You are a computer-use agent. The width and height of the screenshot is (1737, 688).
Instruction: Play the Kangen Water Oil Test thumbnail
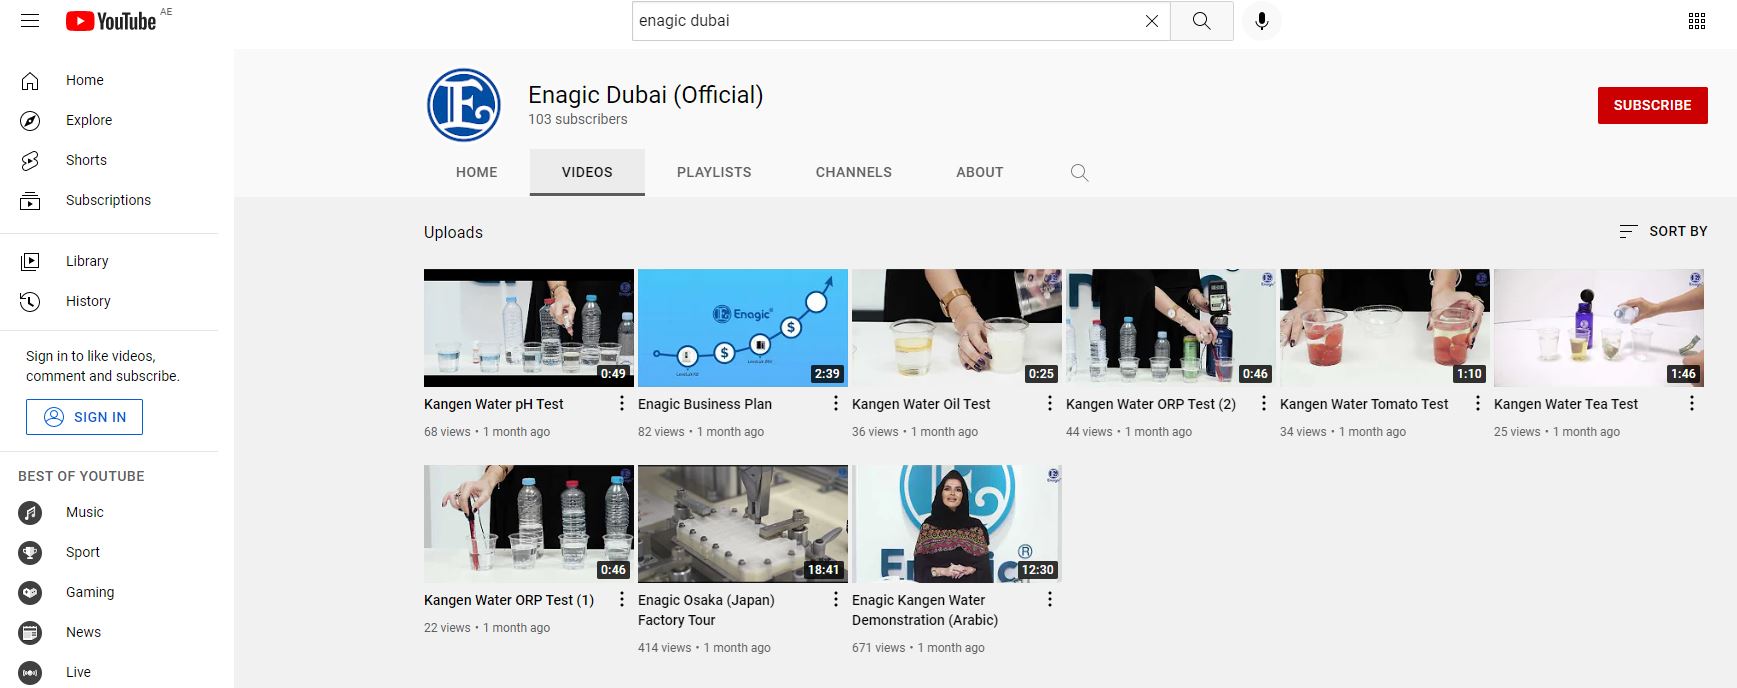tap(957, 328)
